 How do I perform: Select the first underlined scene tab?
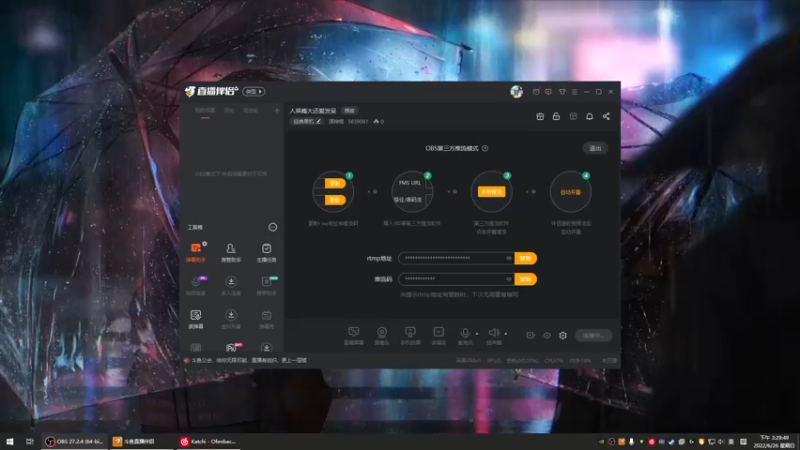point(205,111)
